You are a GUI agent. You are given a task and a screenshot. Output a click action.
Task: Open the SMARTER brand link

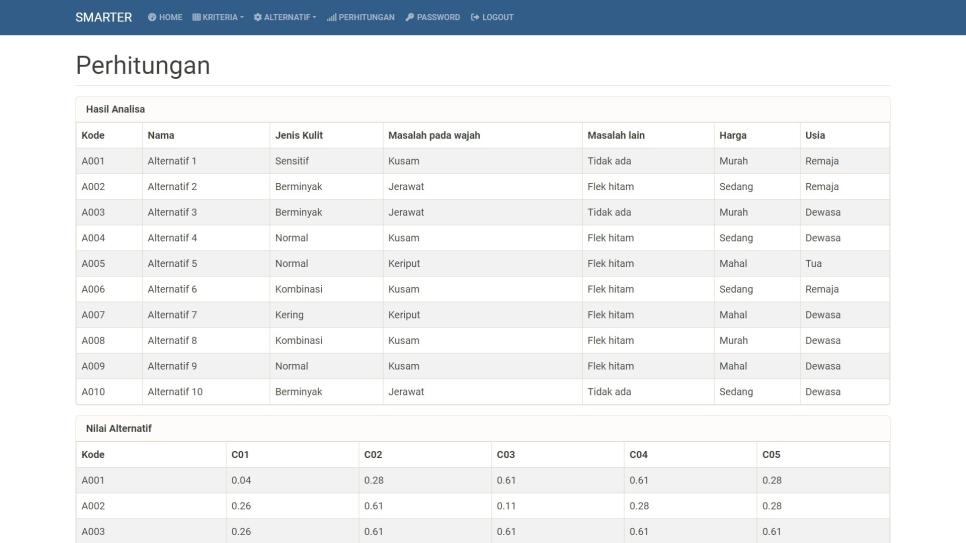(x=103, y=18)
